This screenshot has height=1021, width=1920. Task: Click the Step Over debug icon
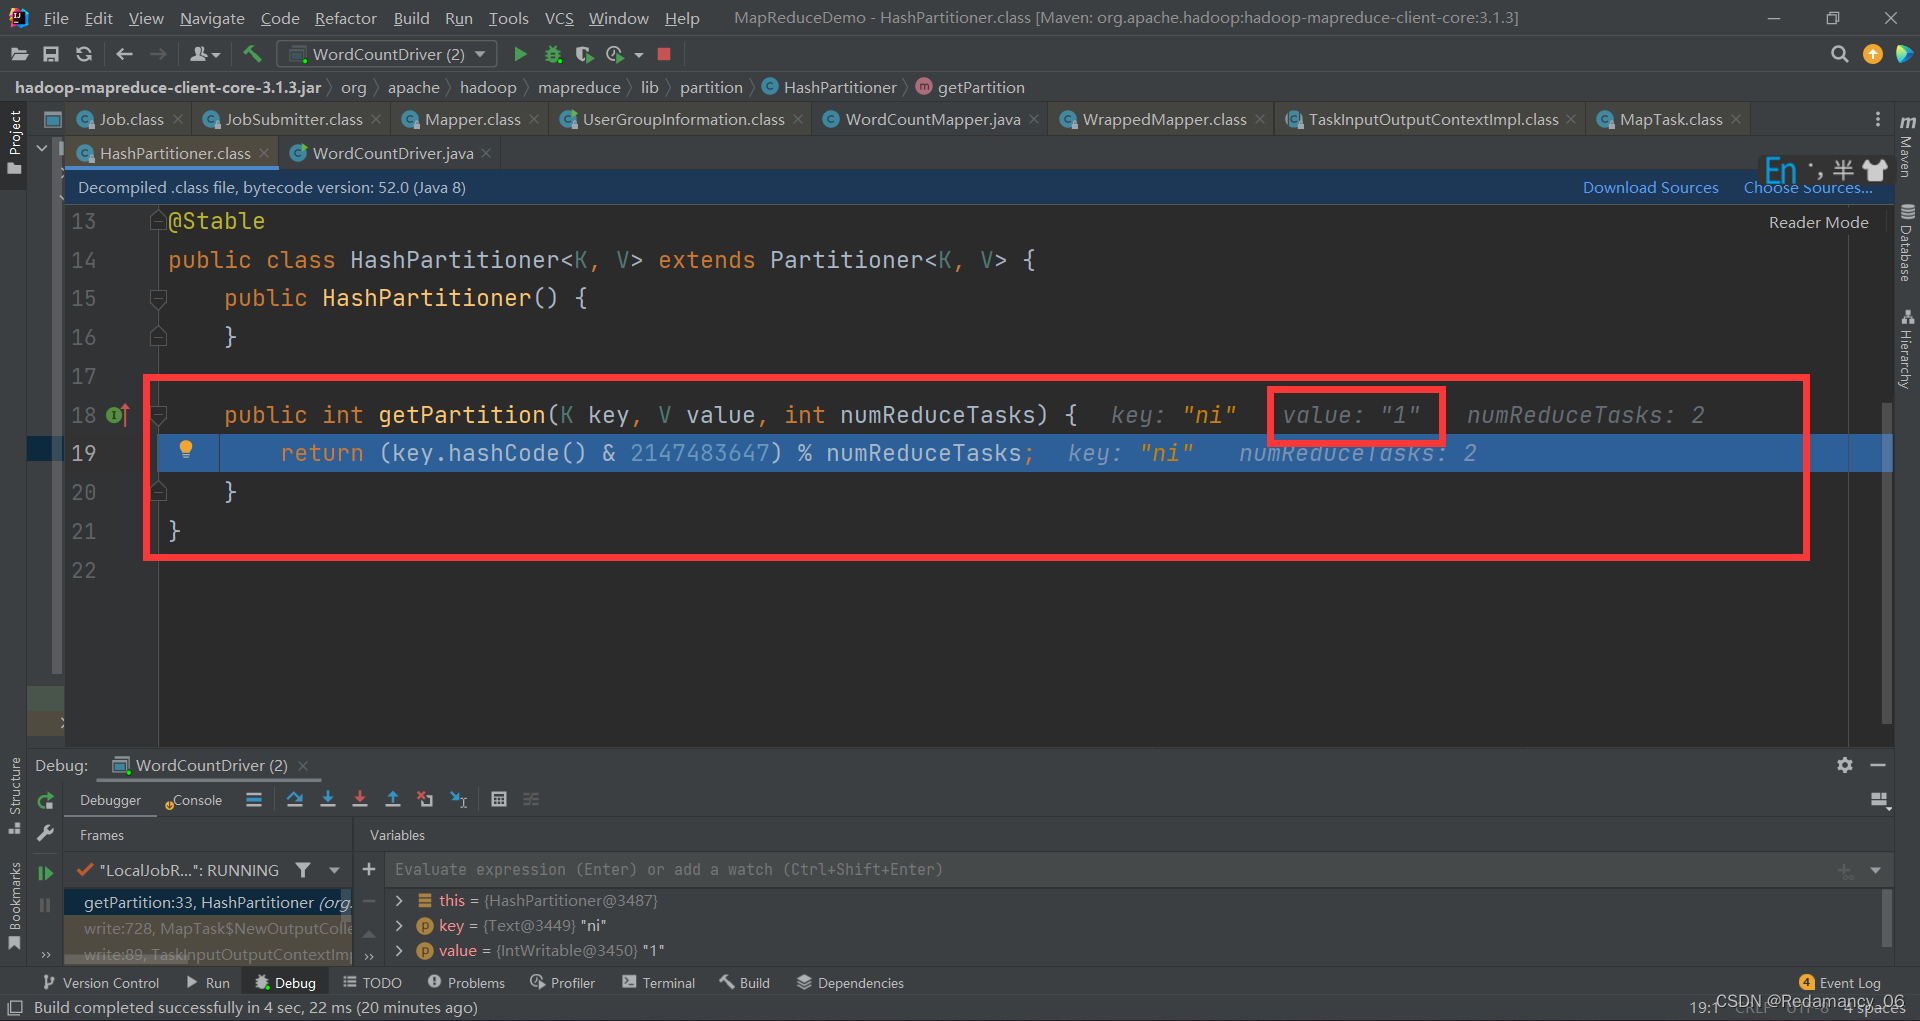(x=295, y=799)
